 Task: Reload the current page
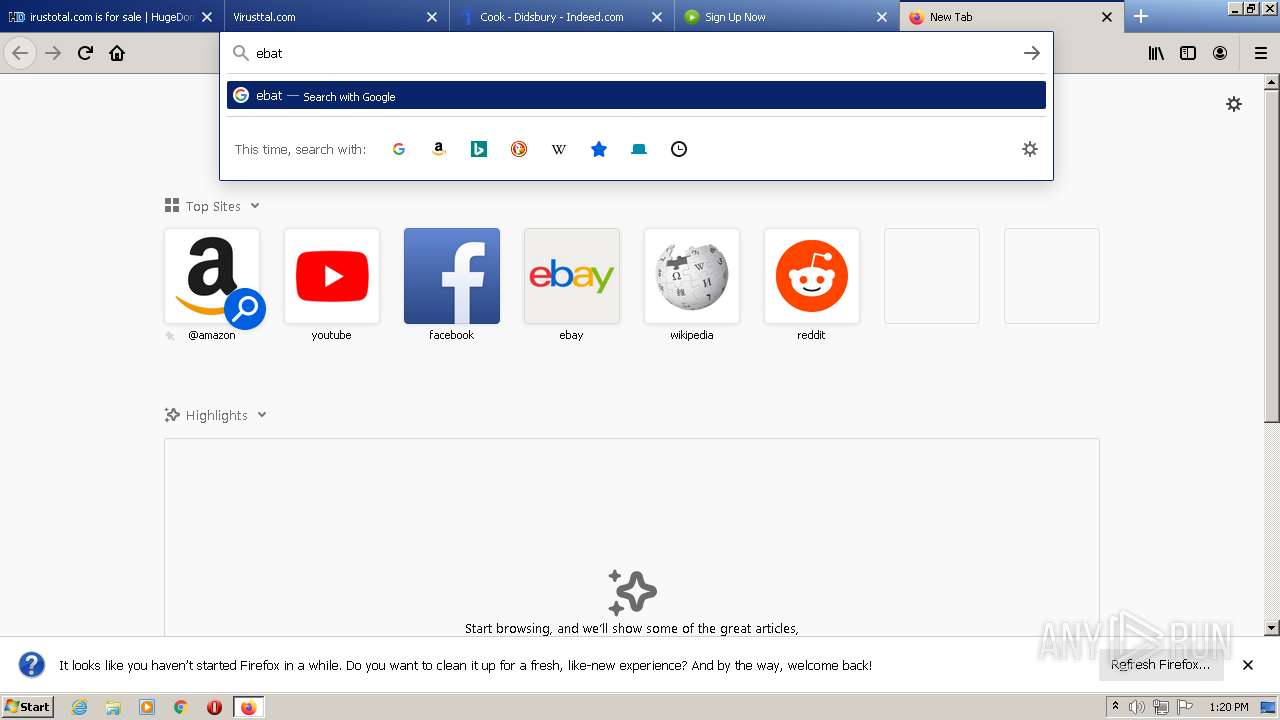(85, 53)
